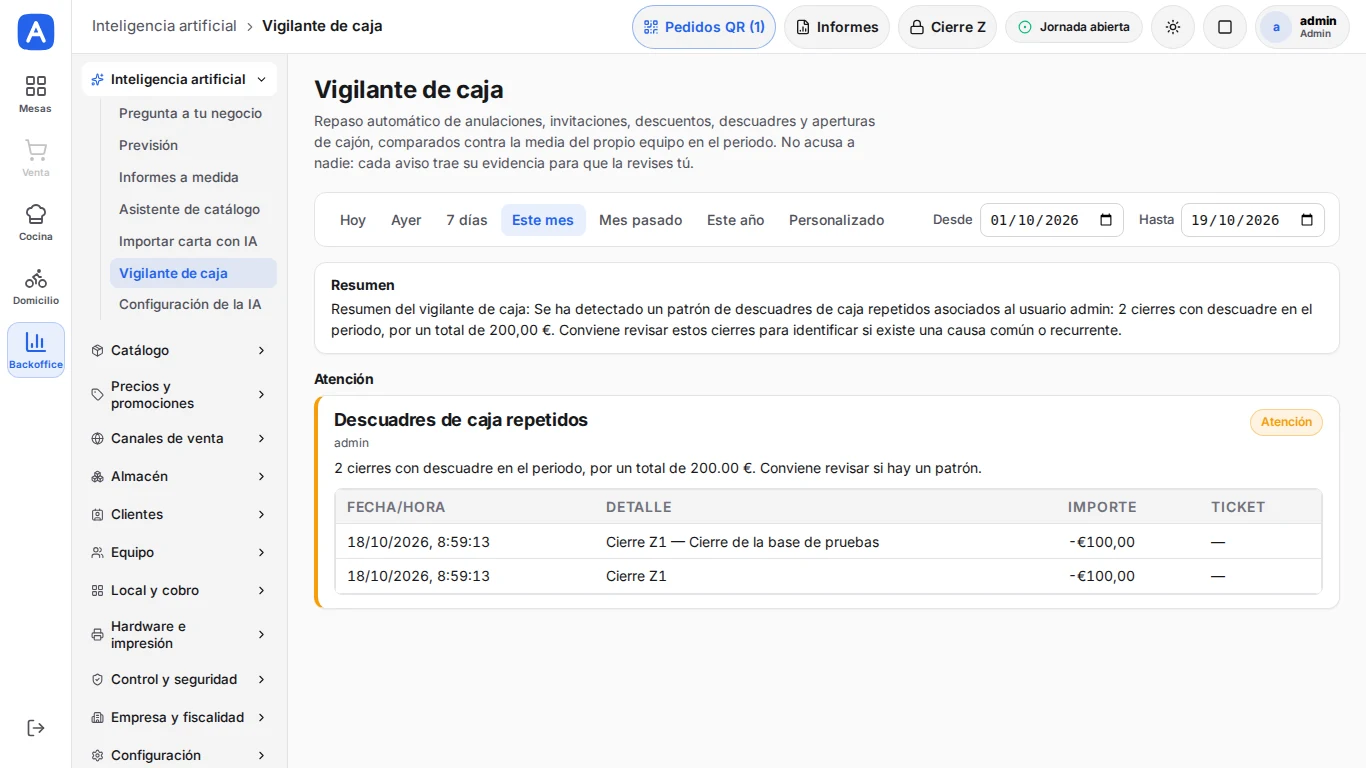Open the admin user avatar menu
This screenshot has width=1366, height=768.
(1302, 27)
